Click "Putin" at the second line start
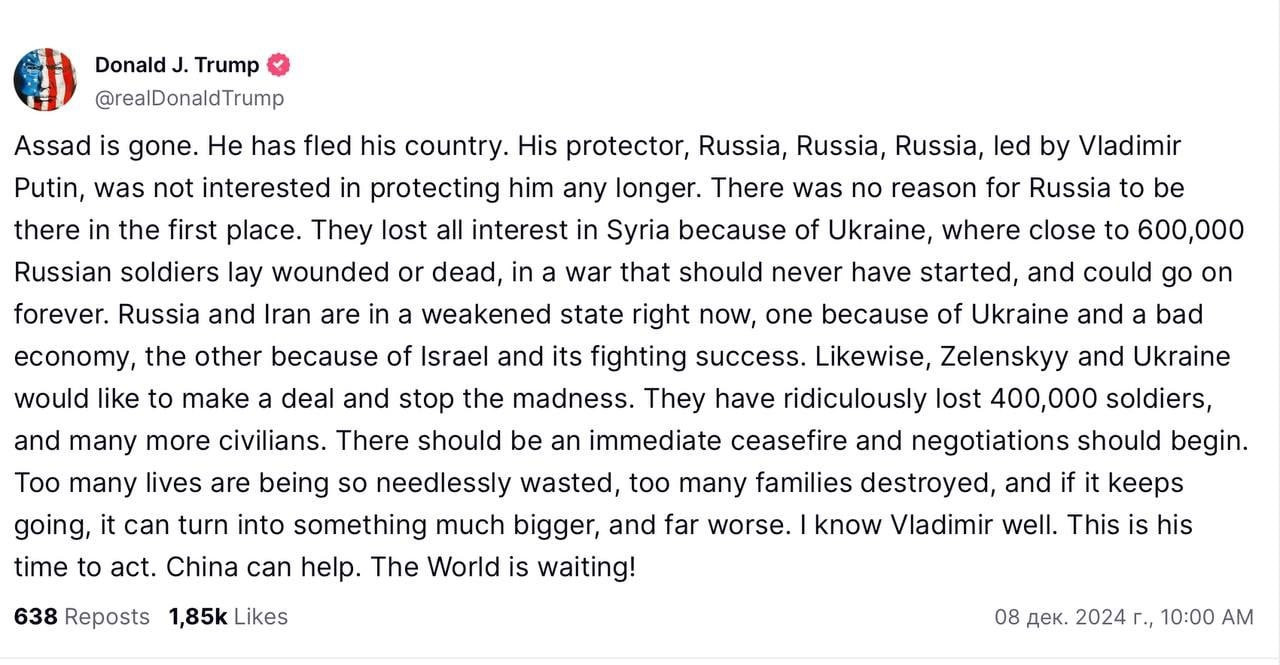Screen dimensions: 1280x665 point(42,189)
